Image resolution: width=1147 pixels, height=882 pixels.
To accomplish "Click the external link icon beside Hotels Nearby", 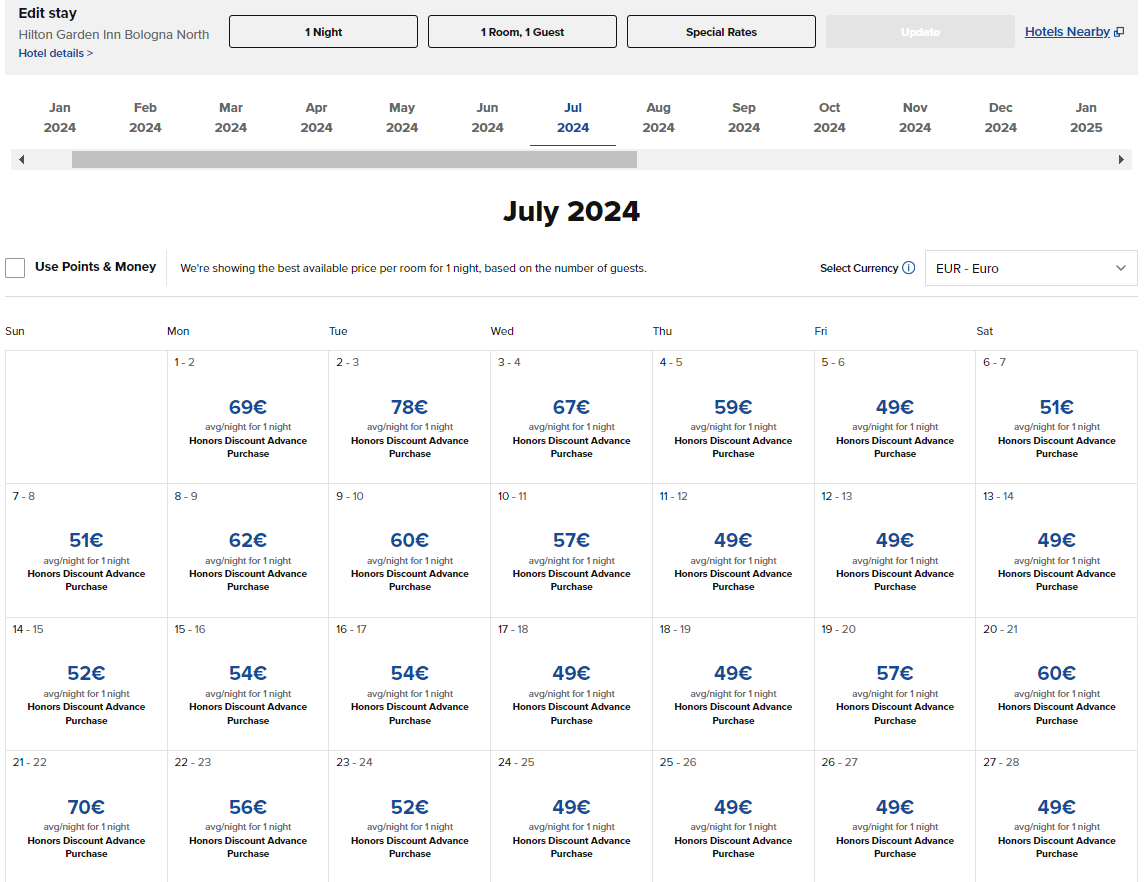I will point(1119,32).
